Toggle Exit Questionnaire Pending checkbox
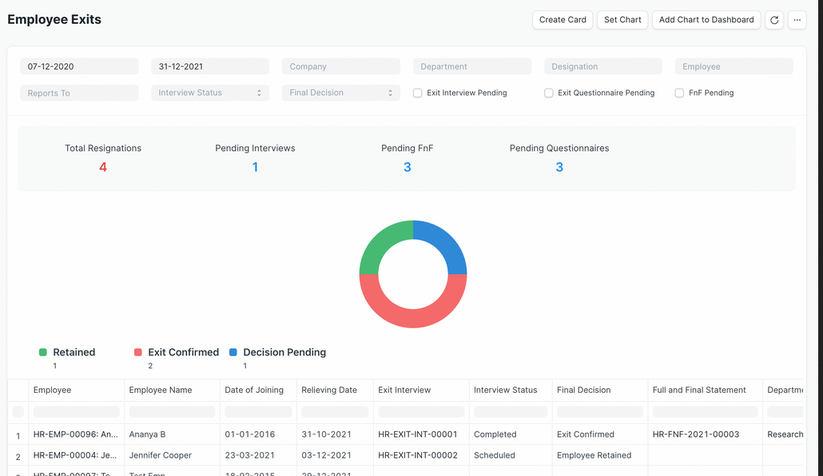The image size is (823, 476). [549, 93]
